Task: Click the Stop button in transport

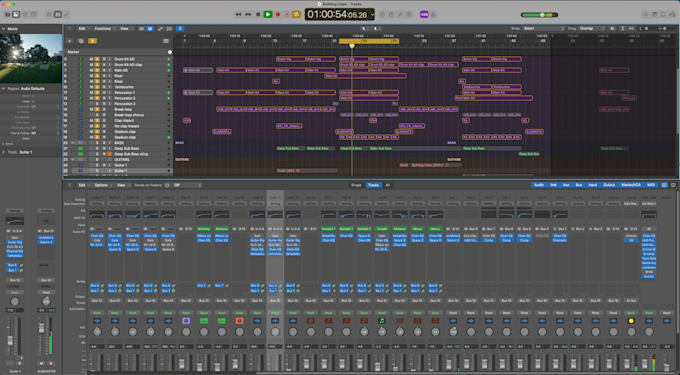Action: coord(258,14)
